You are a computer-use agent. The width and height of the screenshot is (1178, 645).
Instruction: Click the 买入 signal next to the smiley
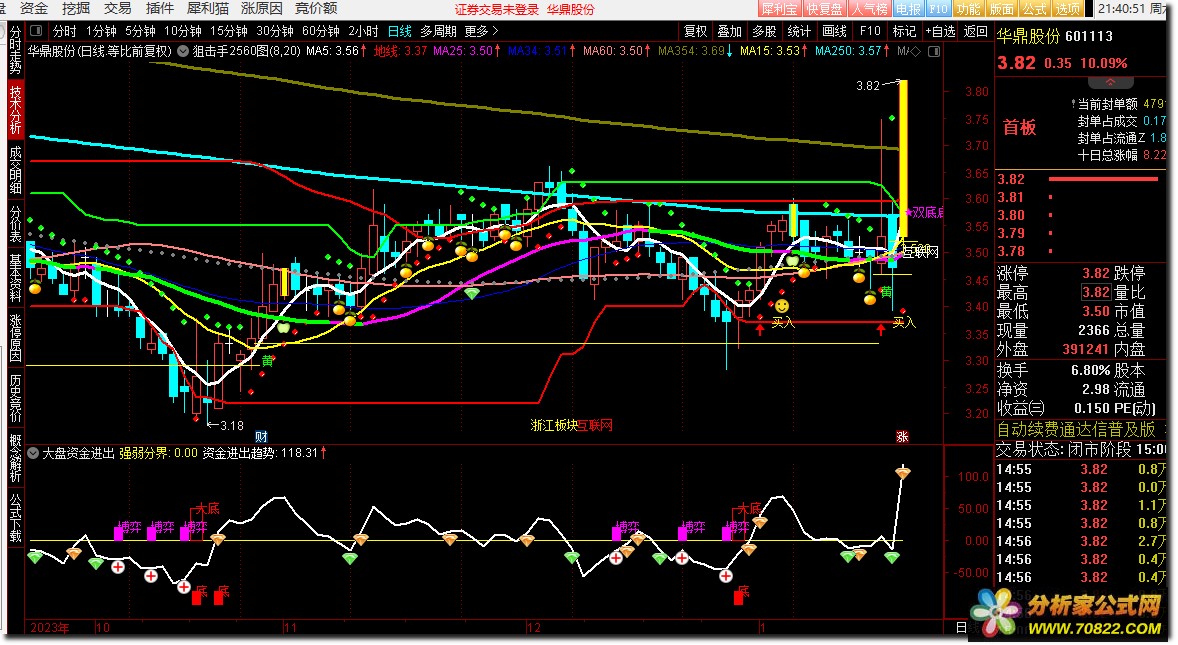783,322
